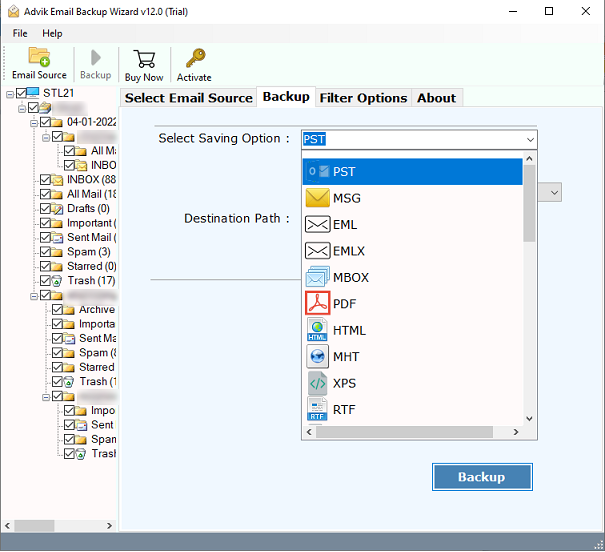Select the PDF Acrobat icon
605x552 pixels.
pyautogui.click(x=318, y=304)
